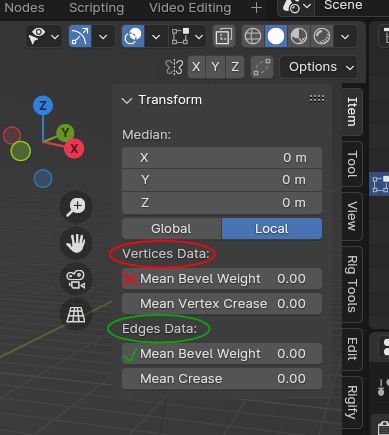
Task: Click the Transform panel drag grip dots
Action: tap(317, 99)
